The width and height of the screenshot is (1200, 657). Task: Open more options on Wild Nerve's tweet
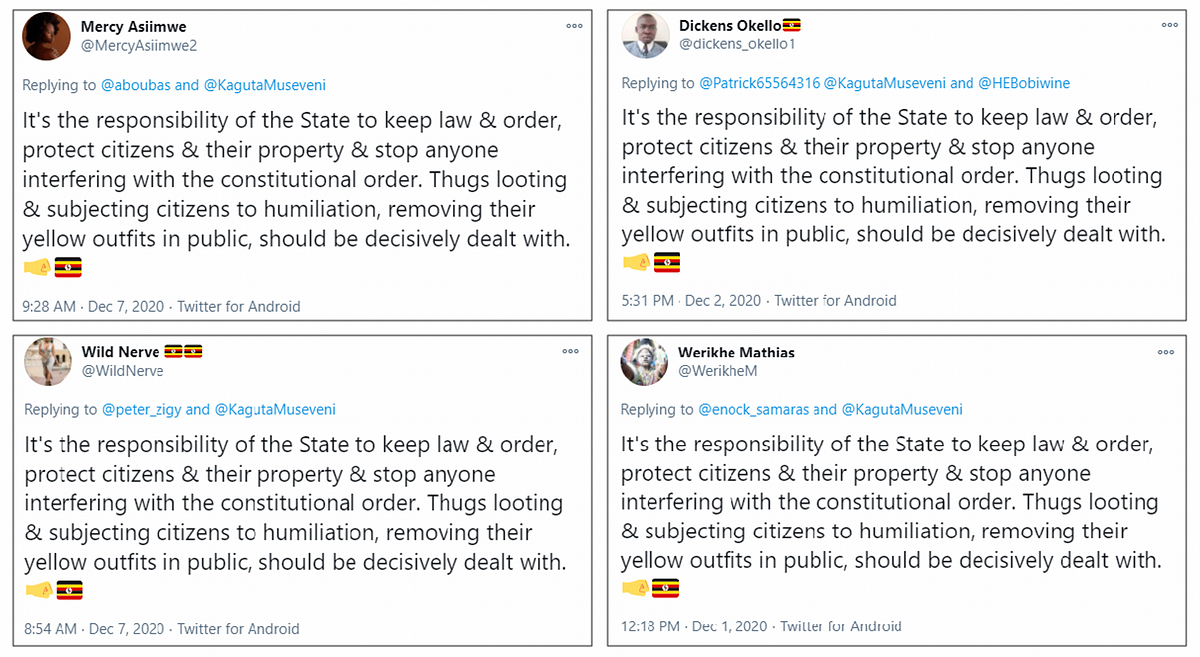coord(570,351)
